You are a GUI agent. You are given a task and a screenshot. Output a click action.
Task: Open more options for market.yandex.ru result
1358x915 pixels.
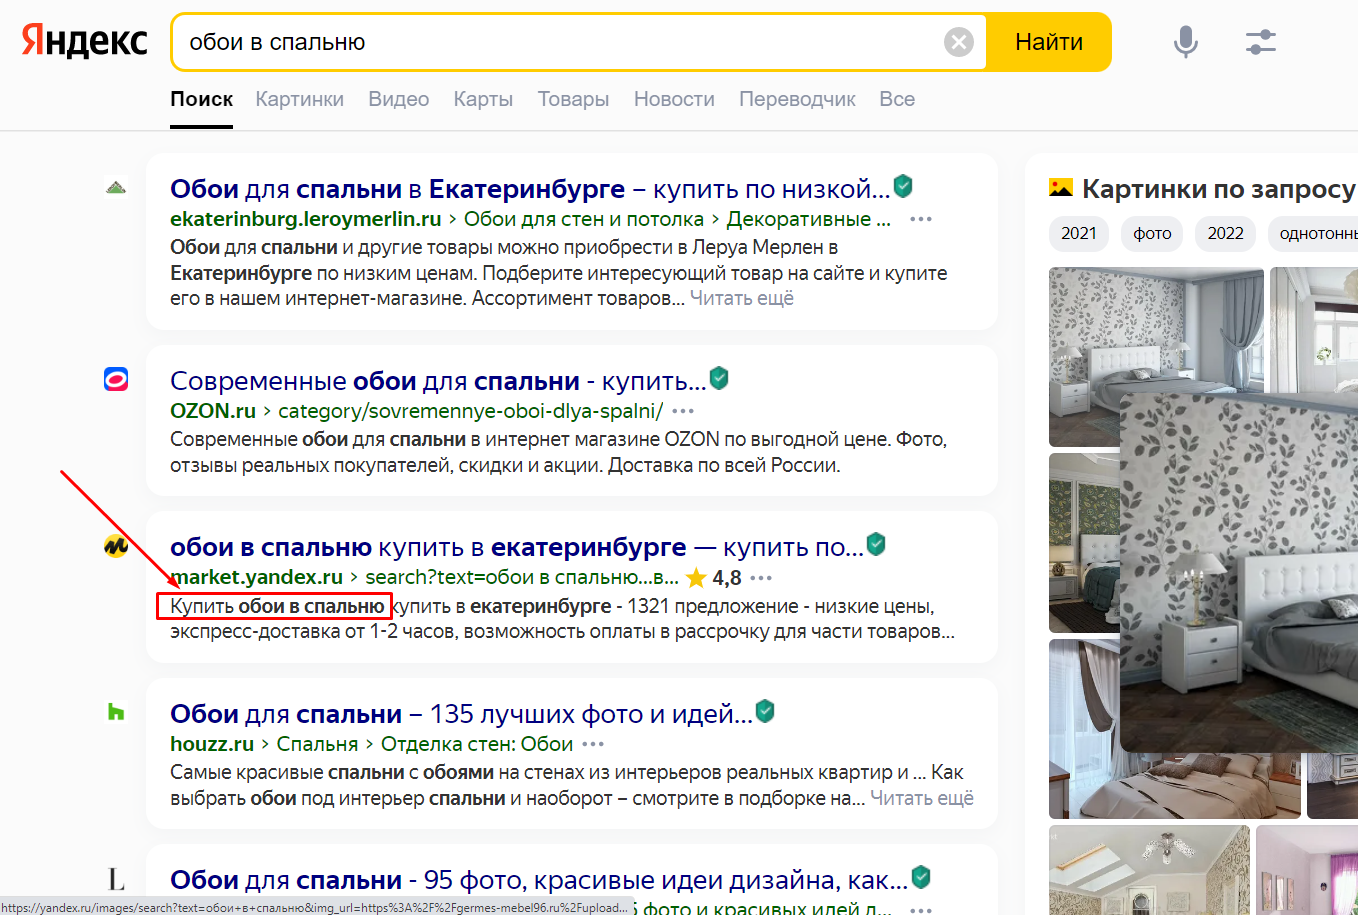click(x=761, y=578)
